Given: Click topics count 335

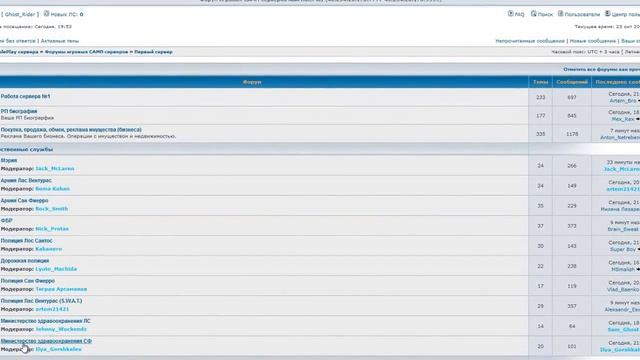Looking at the screenshot, I should (x=540, y=134).
